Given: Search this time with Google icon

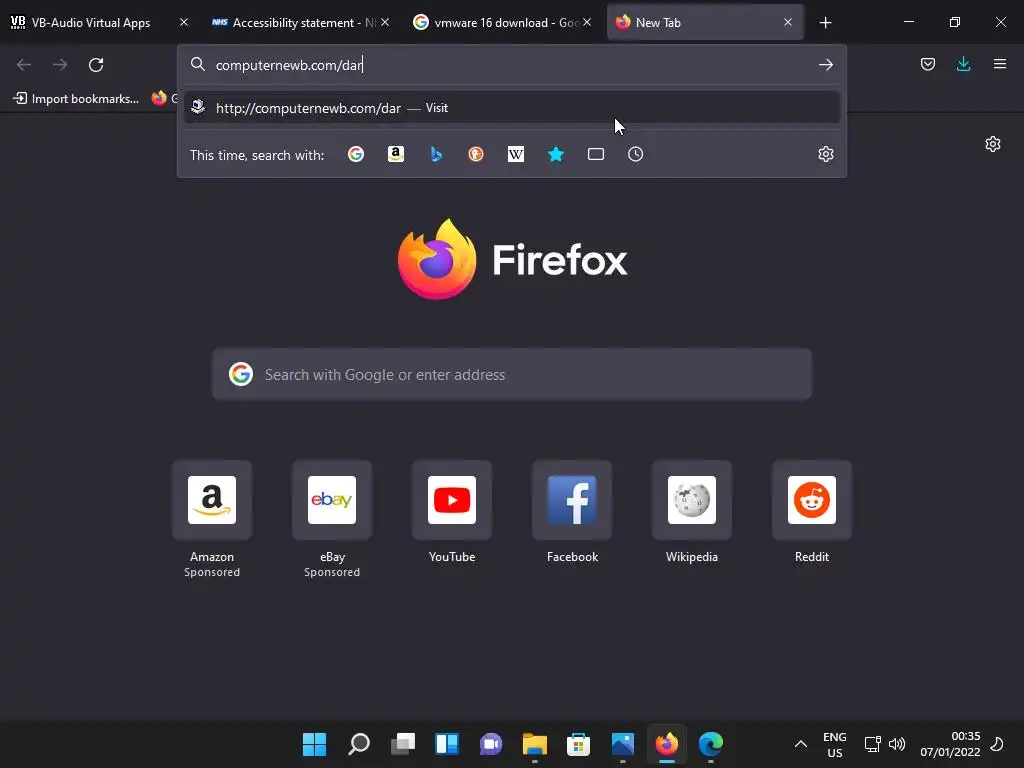Looking at the screenshot, I should tap(356, 154).
